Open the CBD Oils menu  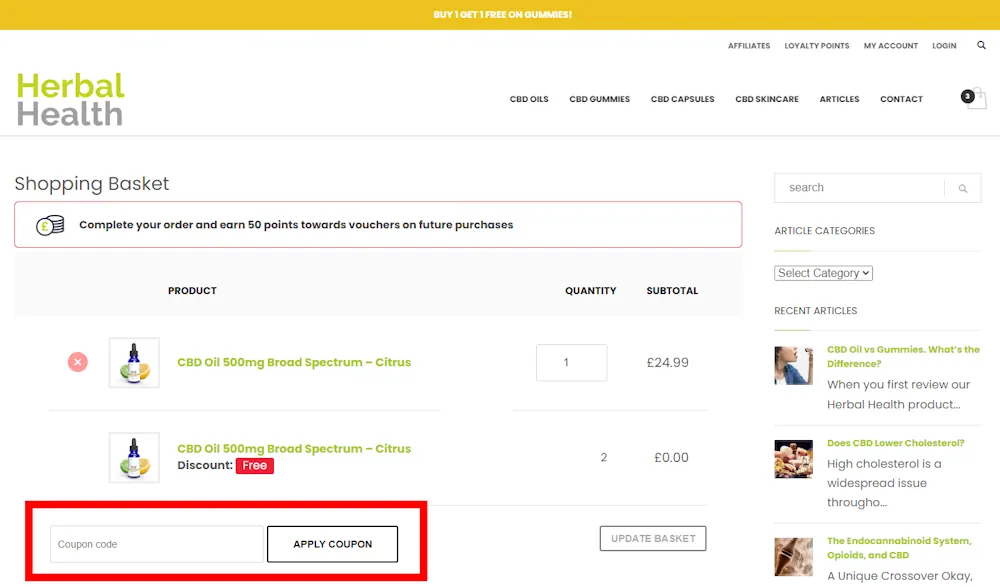(529, 99)
